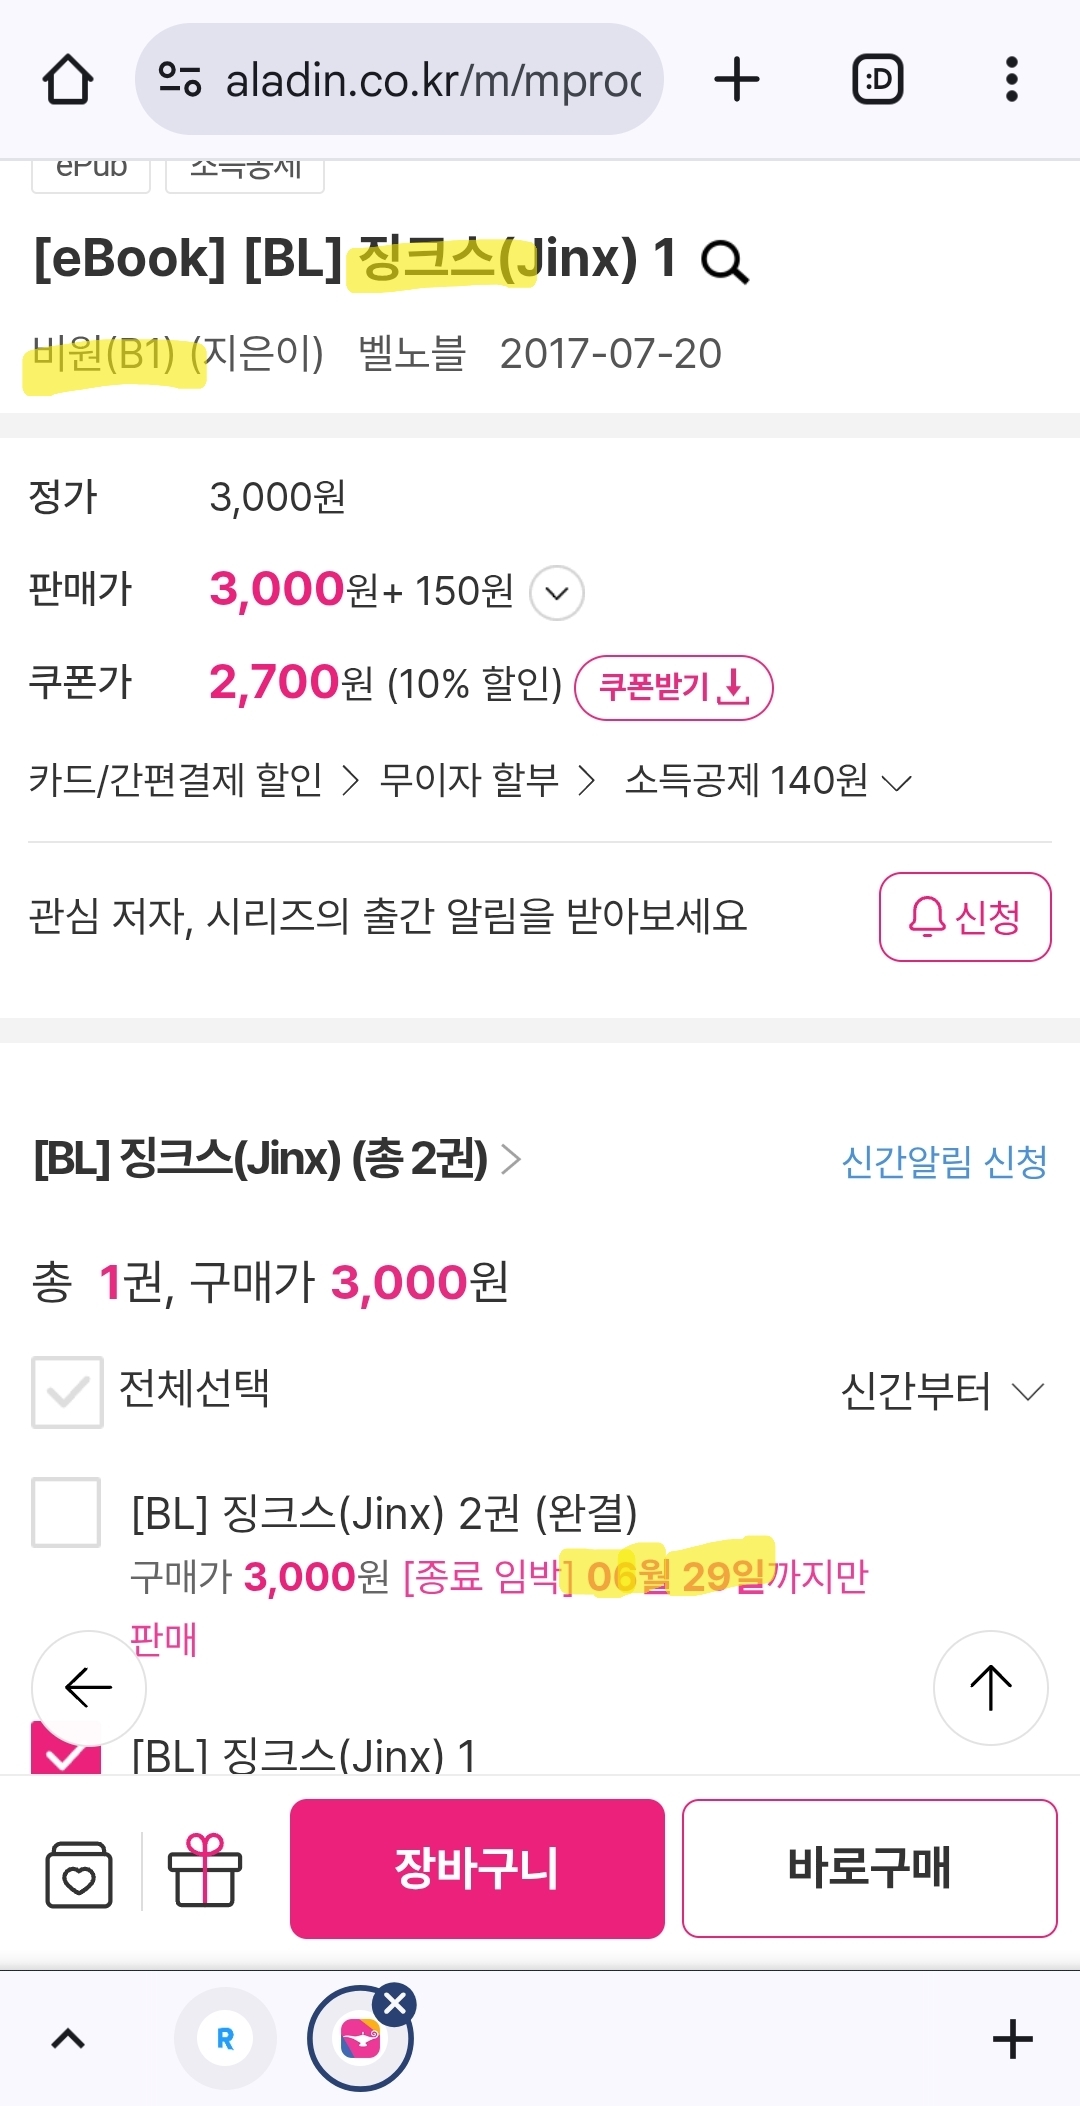The height and width of the screenshot is (2106, 1080).
Task: Tap the URL address bar
Action: 400,80
